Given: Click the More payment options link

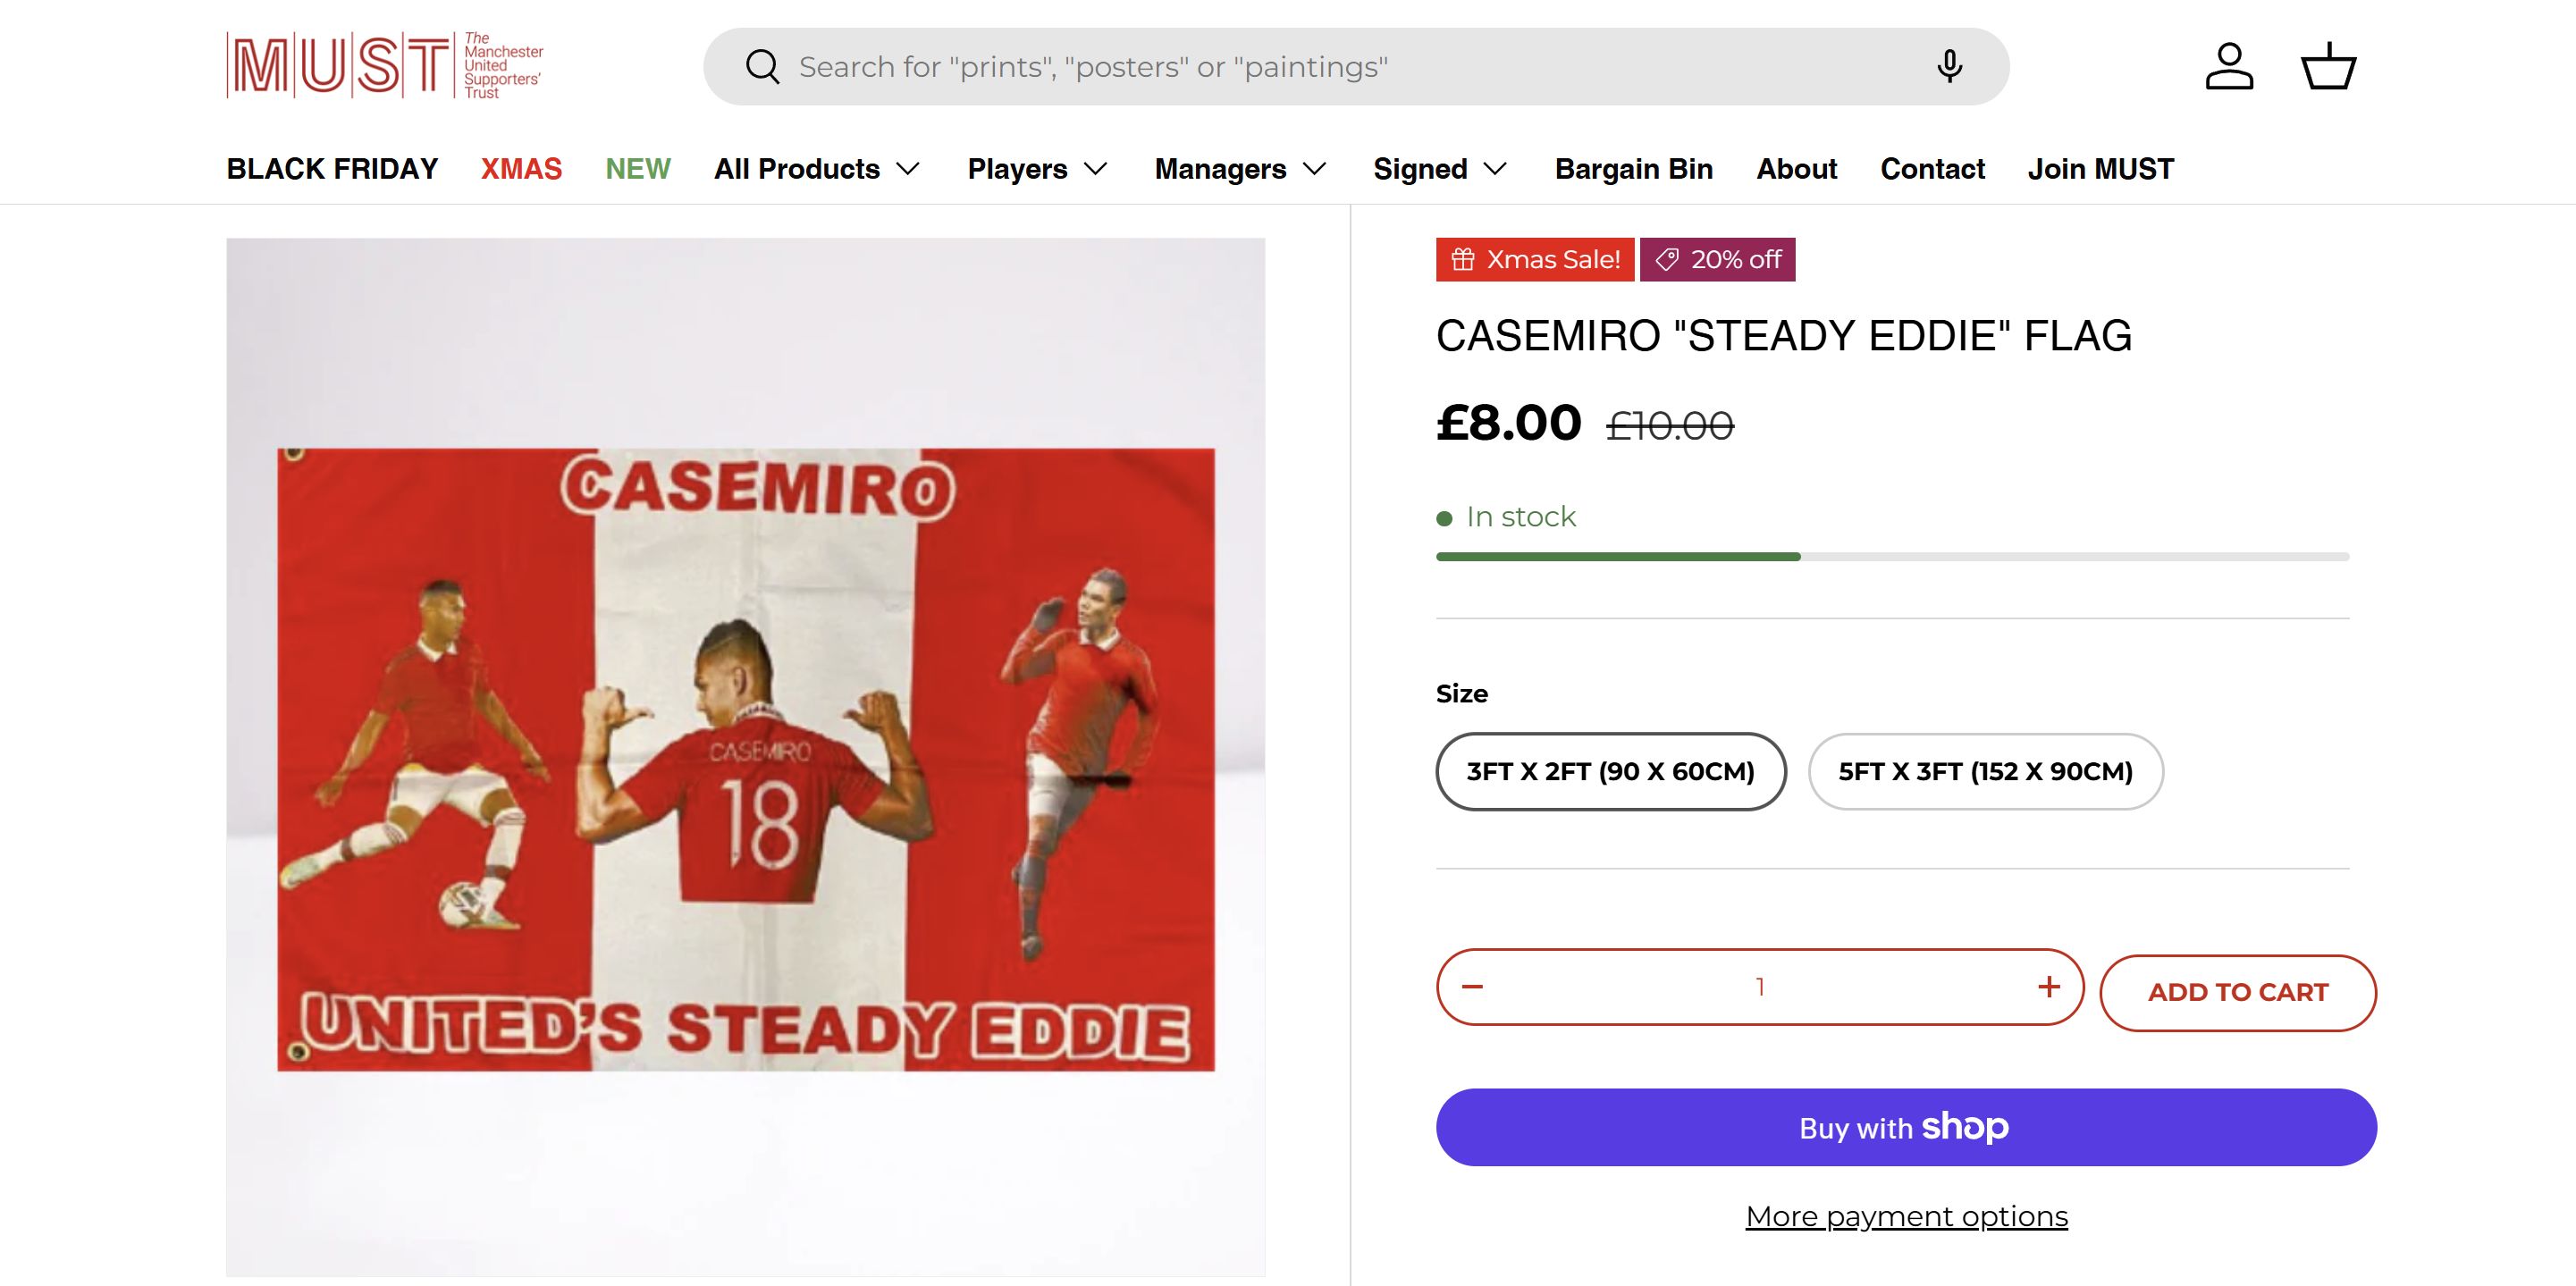Looking at the screenshot, I should click(1906, 1216).
